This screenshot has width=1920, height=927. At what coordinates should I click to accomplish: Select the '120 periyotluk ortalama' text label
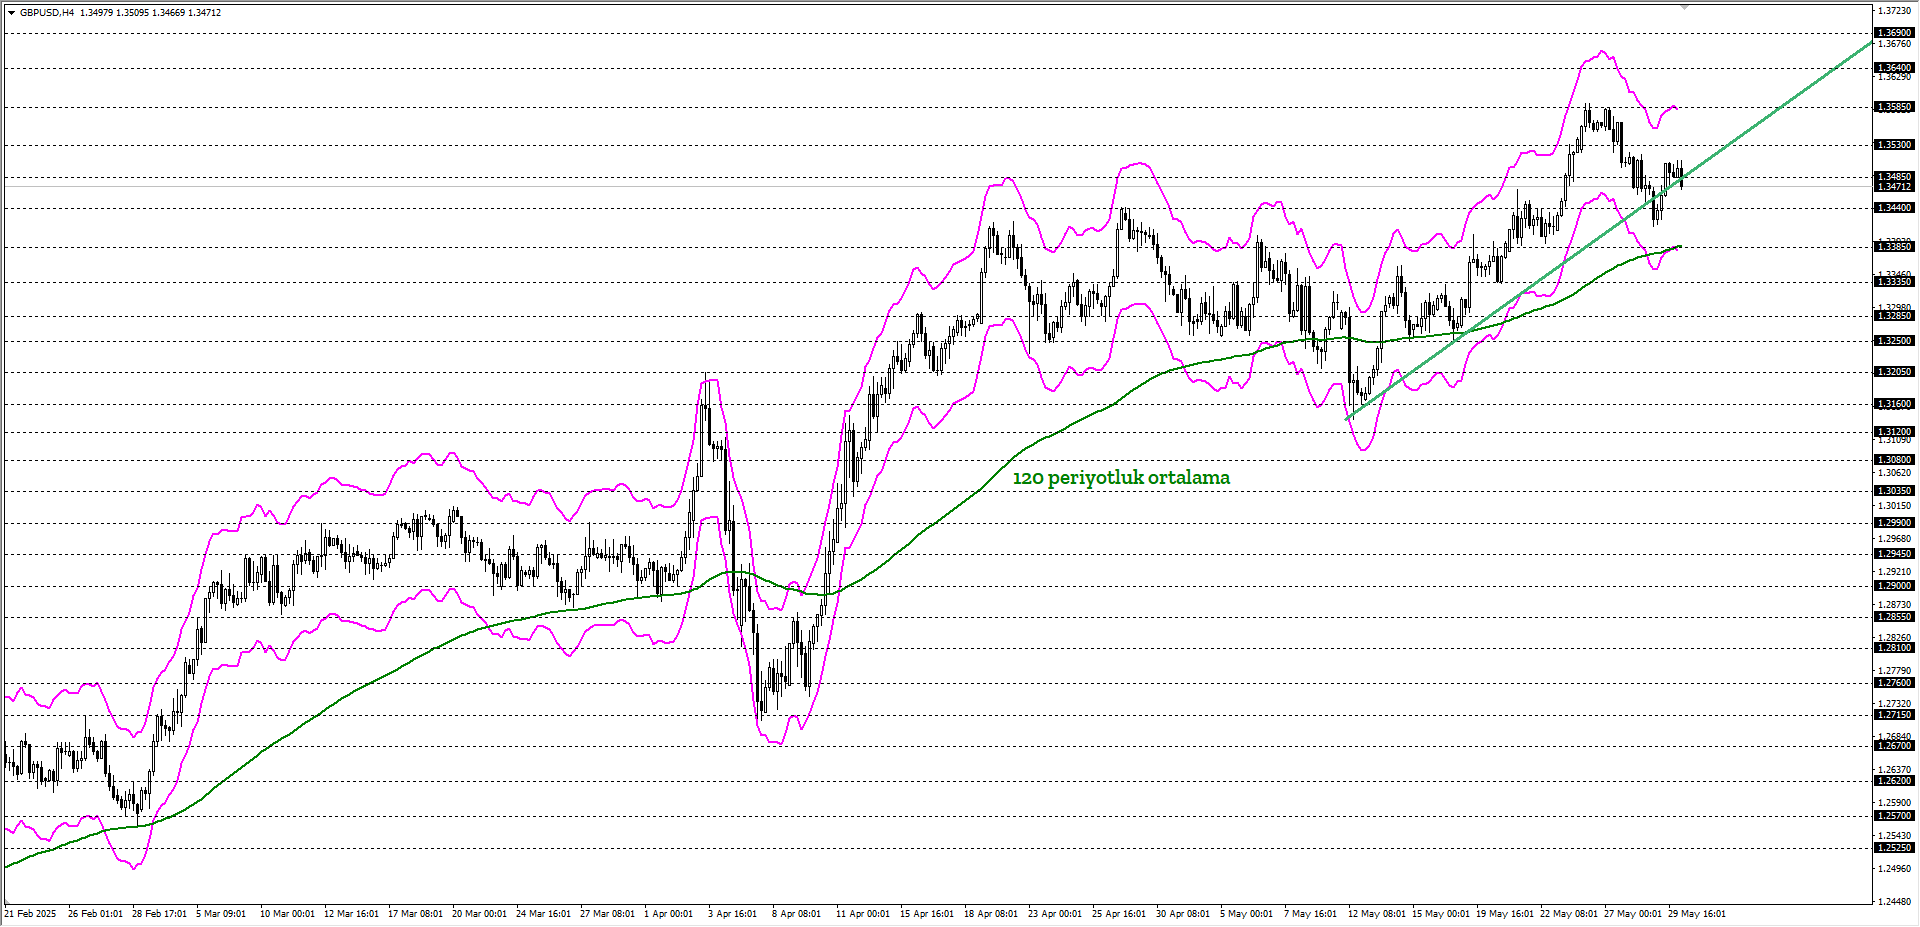1121,478
